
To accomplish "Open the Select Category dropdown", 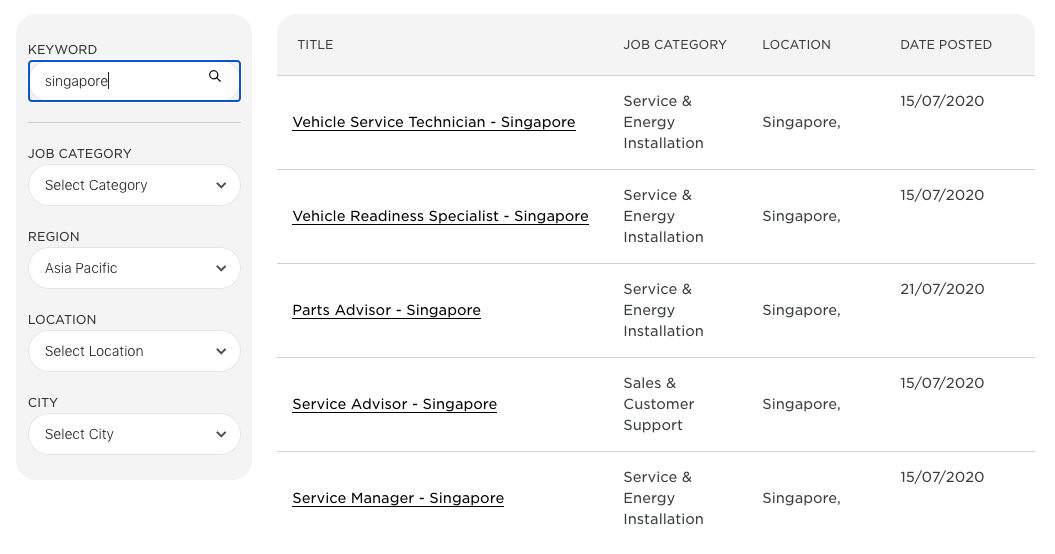I will (134, 185).
